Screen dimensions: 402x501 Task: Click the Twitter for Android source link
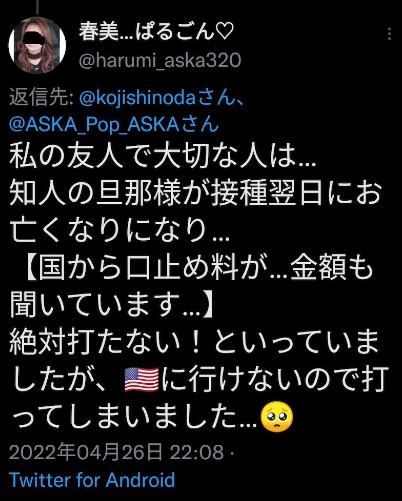click(92, 480)
